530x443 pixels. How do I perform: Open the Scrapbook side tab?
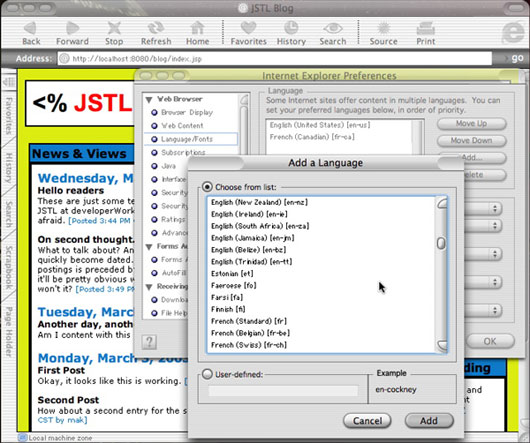click(9, 268)
